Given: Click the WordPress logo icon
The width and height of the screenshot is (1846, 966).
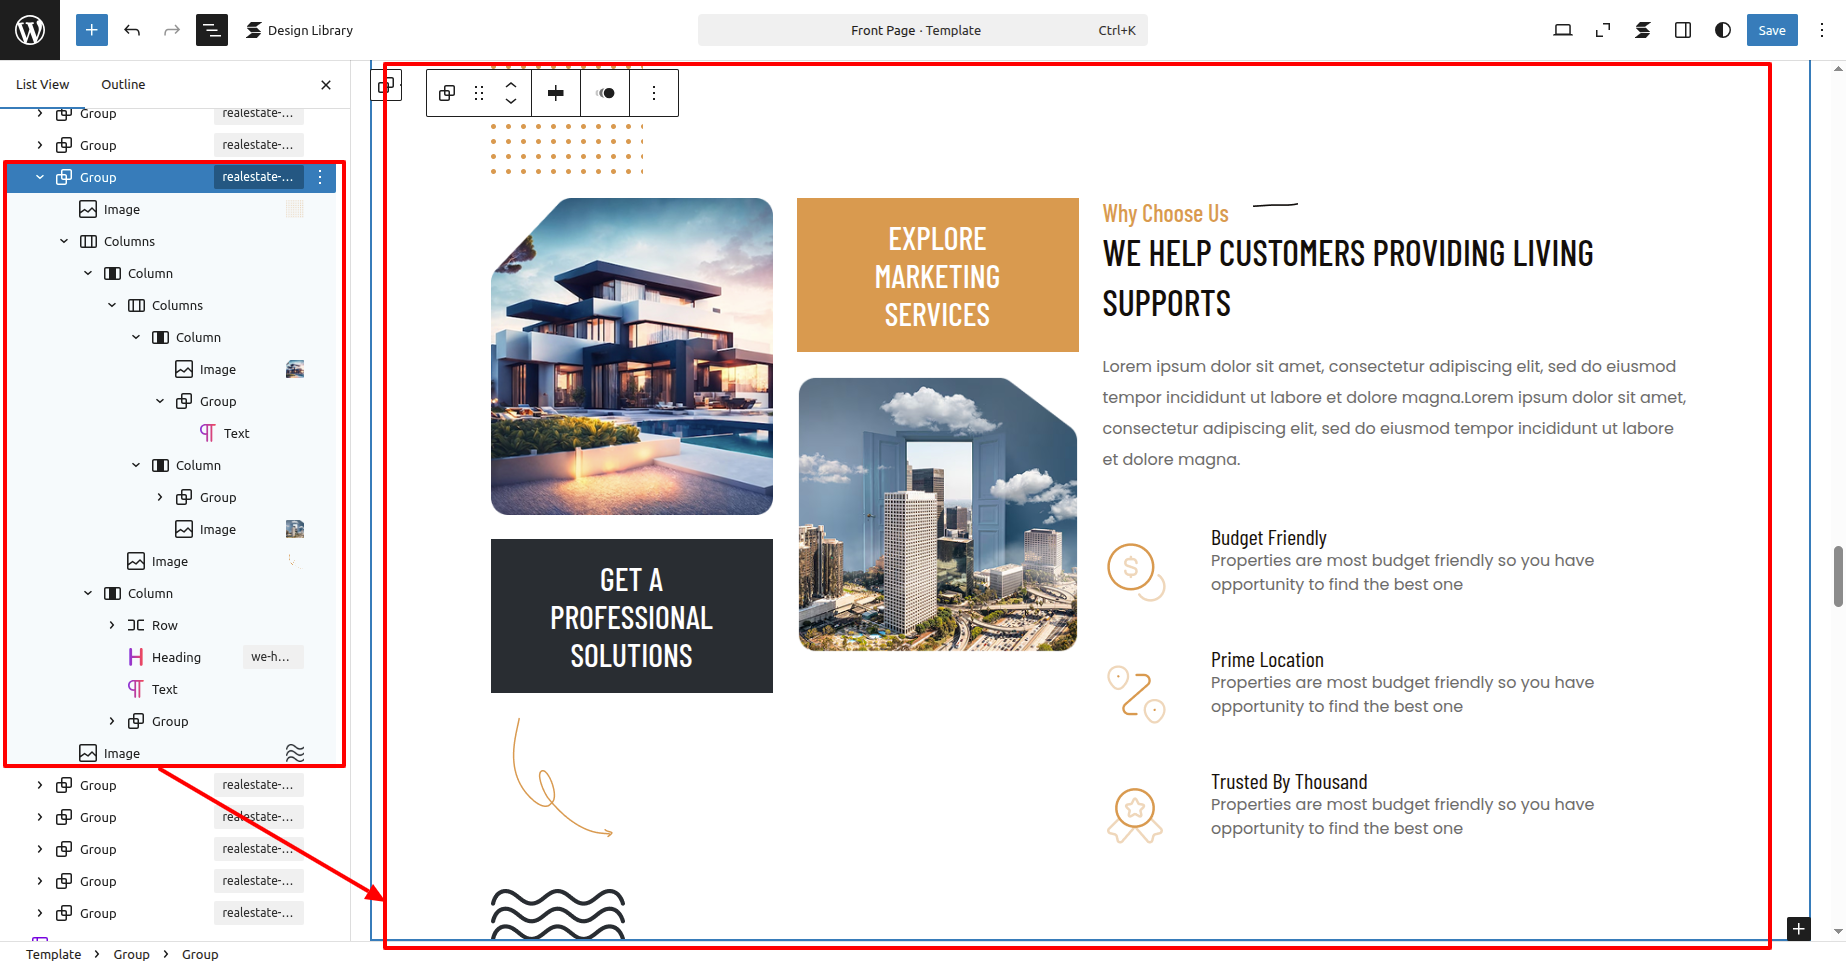Looking at the screenshot, I should click(x=30, y=30).
